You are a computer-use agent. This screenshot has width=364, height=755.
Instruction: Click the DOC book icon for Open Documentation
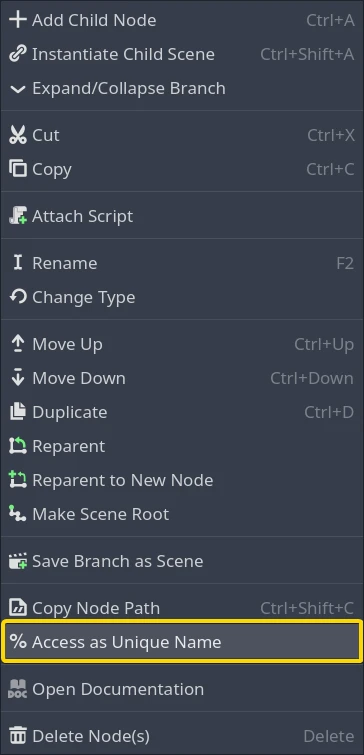pyautogui.click(x=18, y=689)
